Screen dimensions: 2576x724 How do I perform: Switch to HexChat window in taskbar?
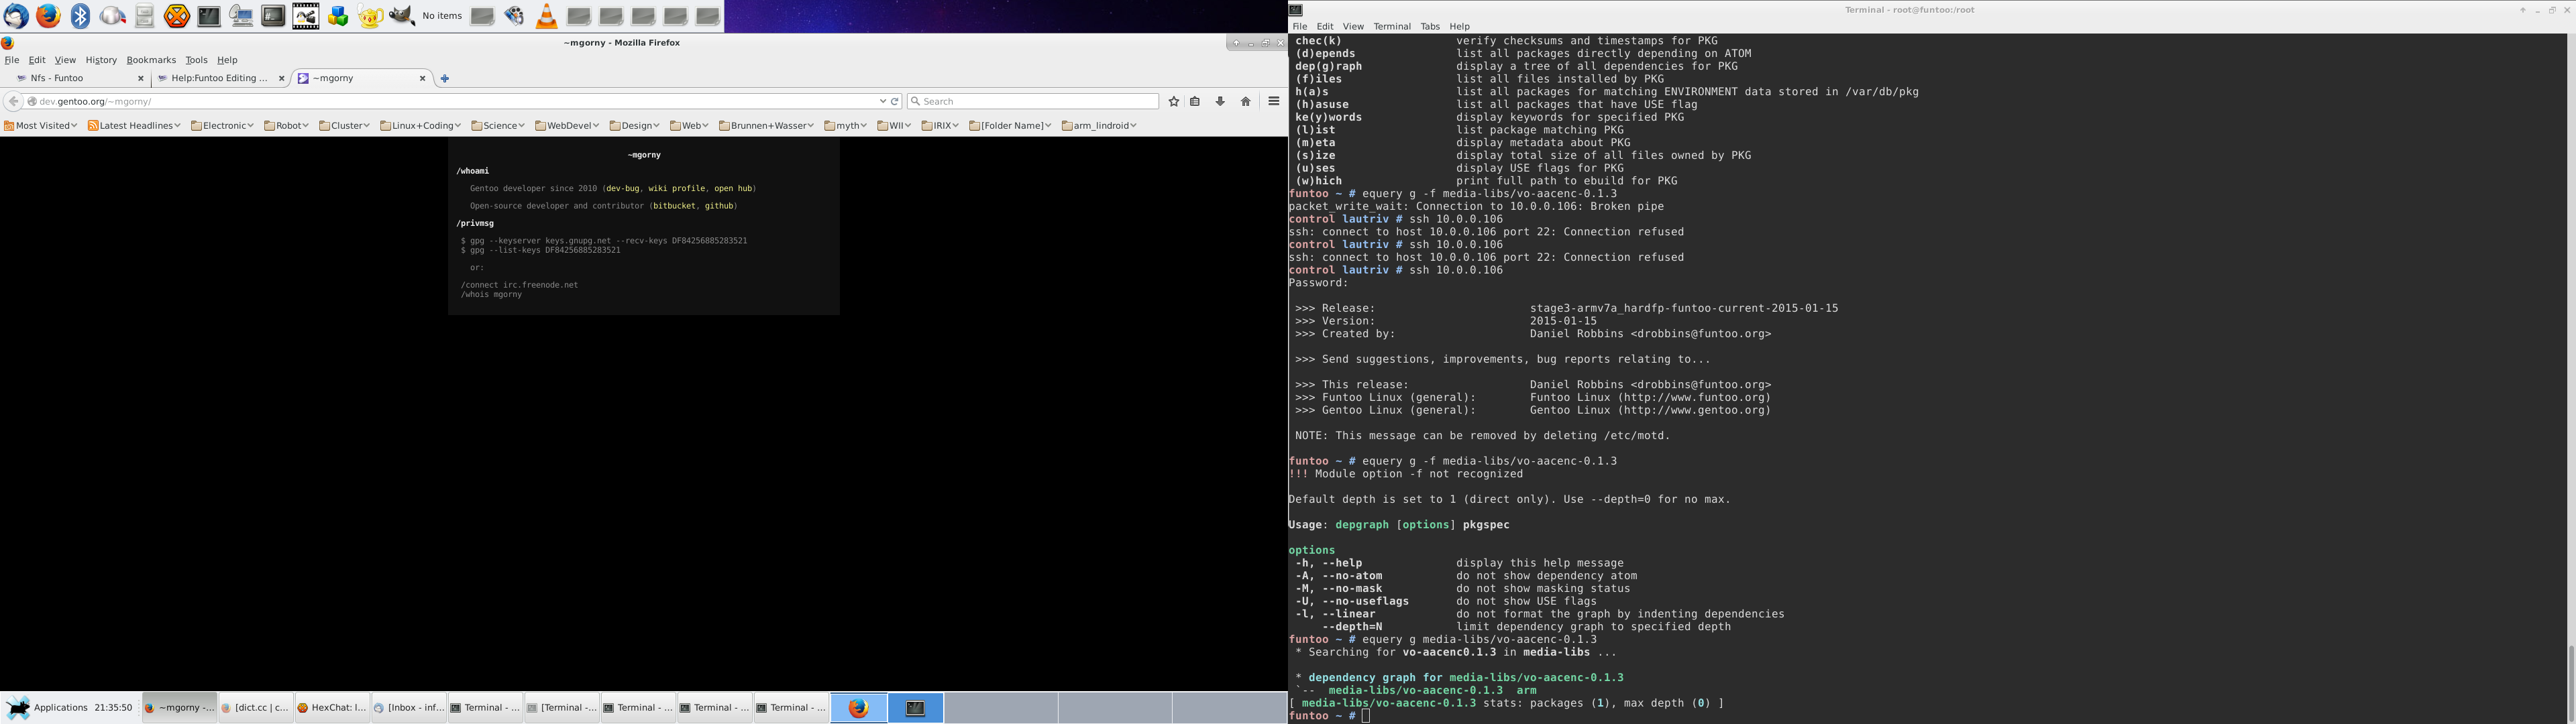tap(332, 708)
